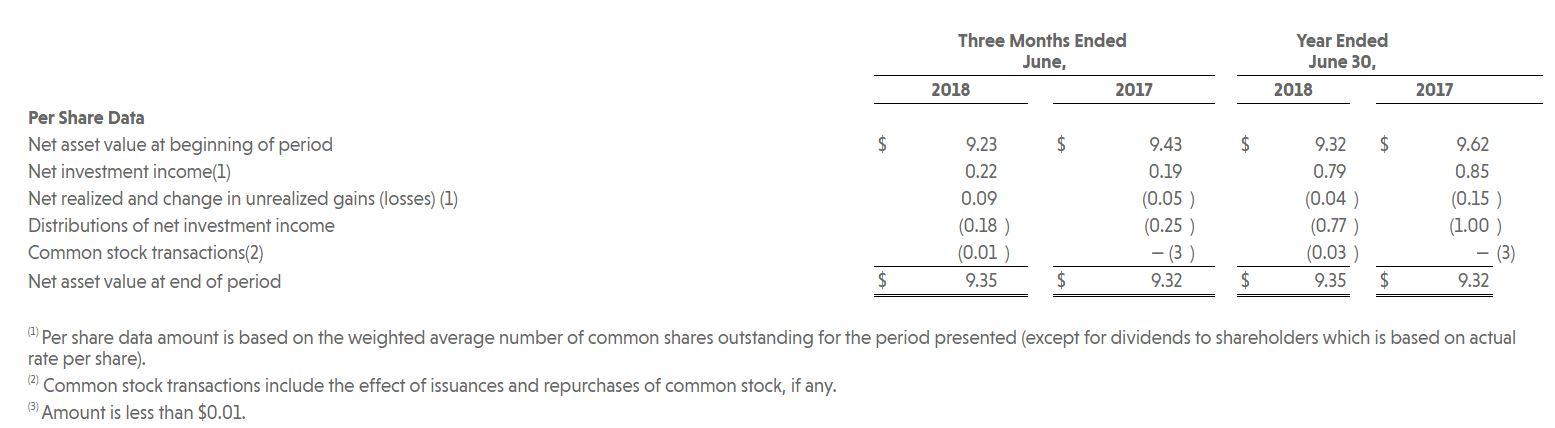Click the (1.00) distributions value
The width and height of the screenshot is (1555, 428).
pyautogui.click(x=1476, y=226)
